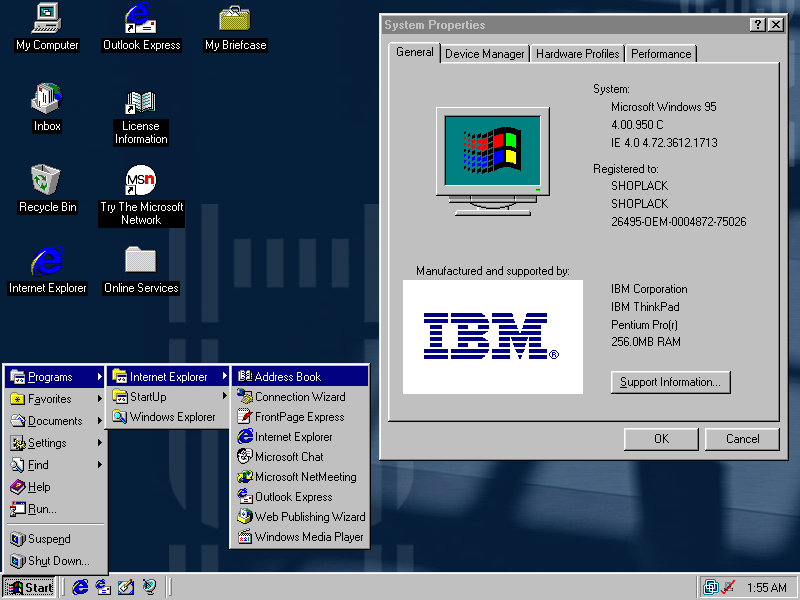Click the product ID 26495-OEM-0004872-75026

(x=679, y=222)
